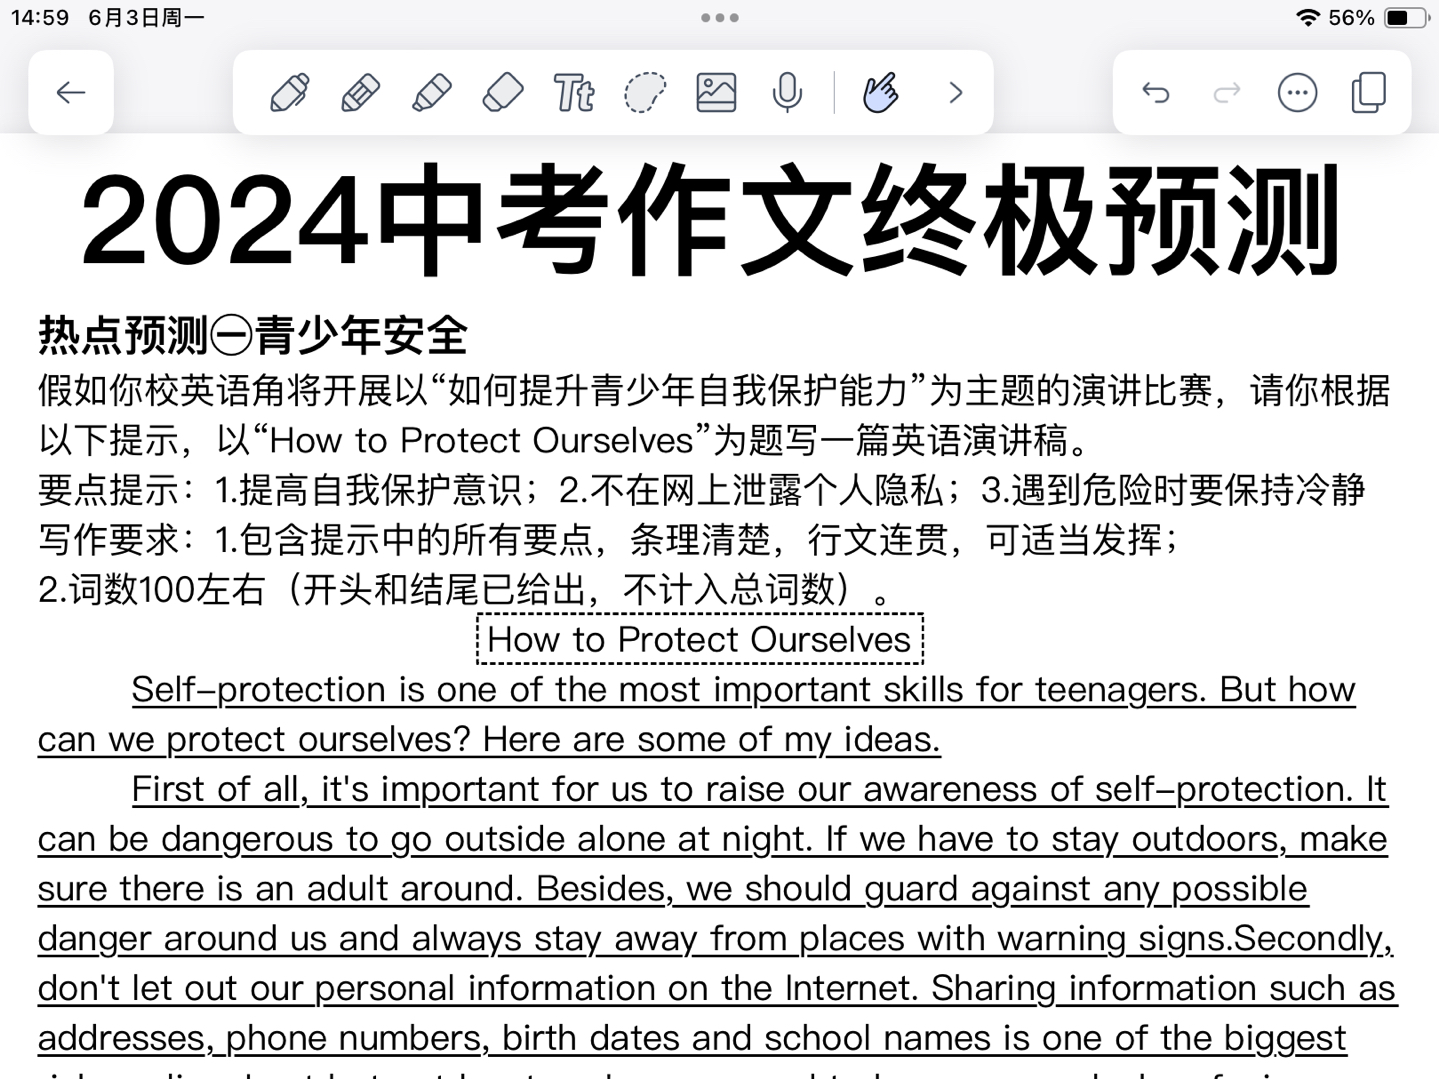
Task: Tap the line starting with 要点提示
Action: (702, 490)
